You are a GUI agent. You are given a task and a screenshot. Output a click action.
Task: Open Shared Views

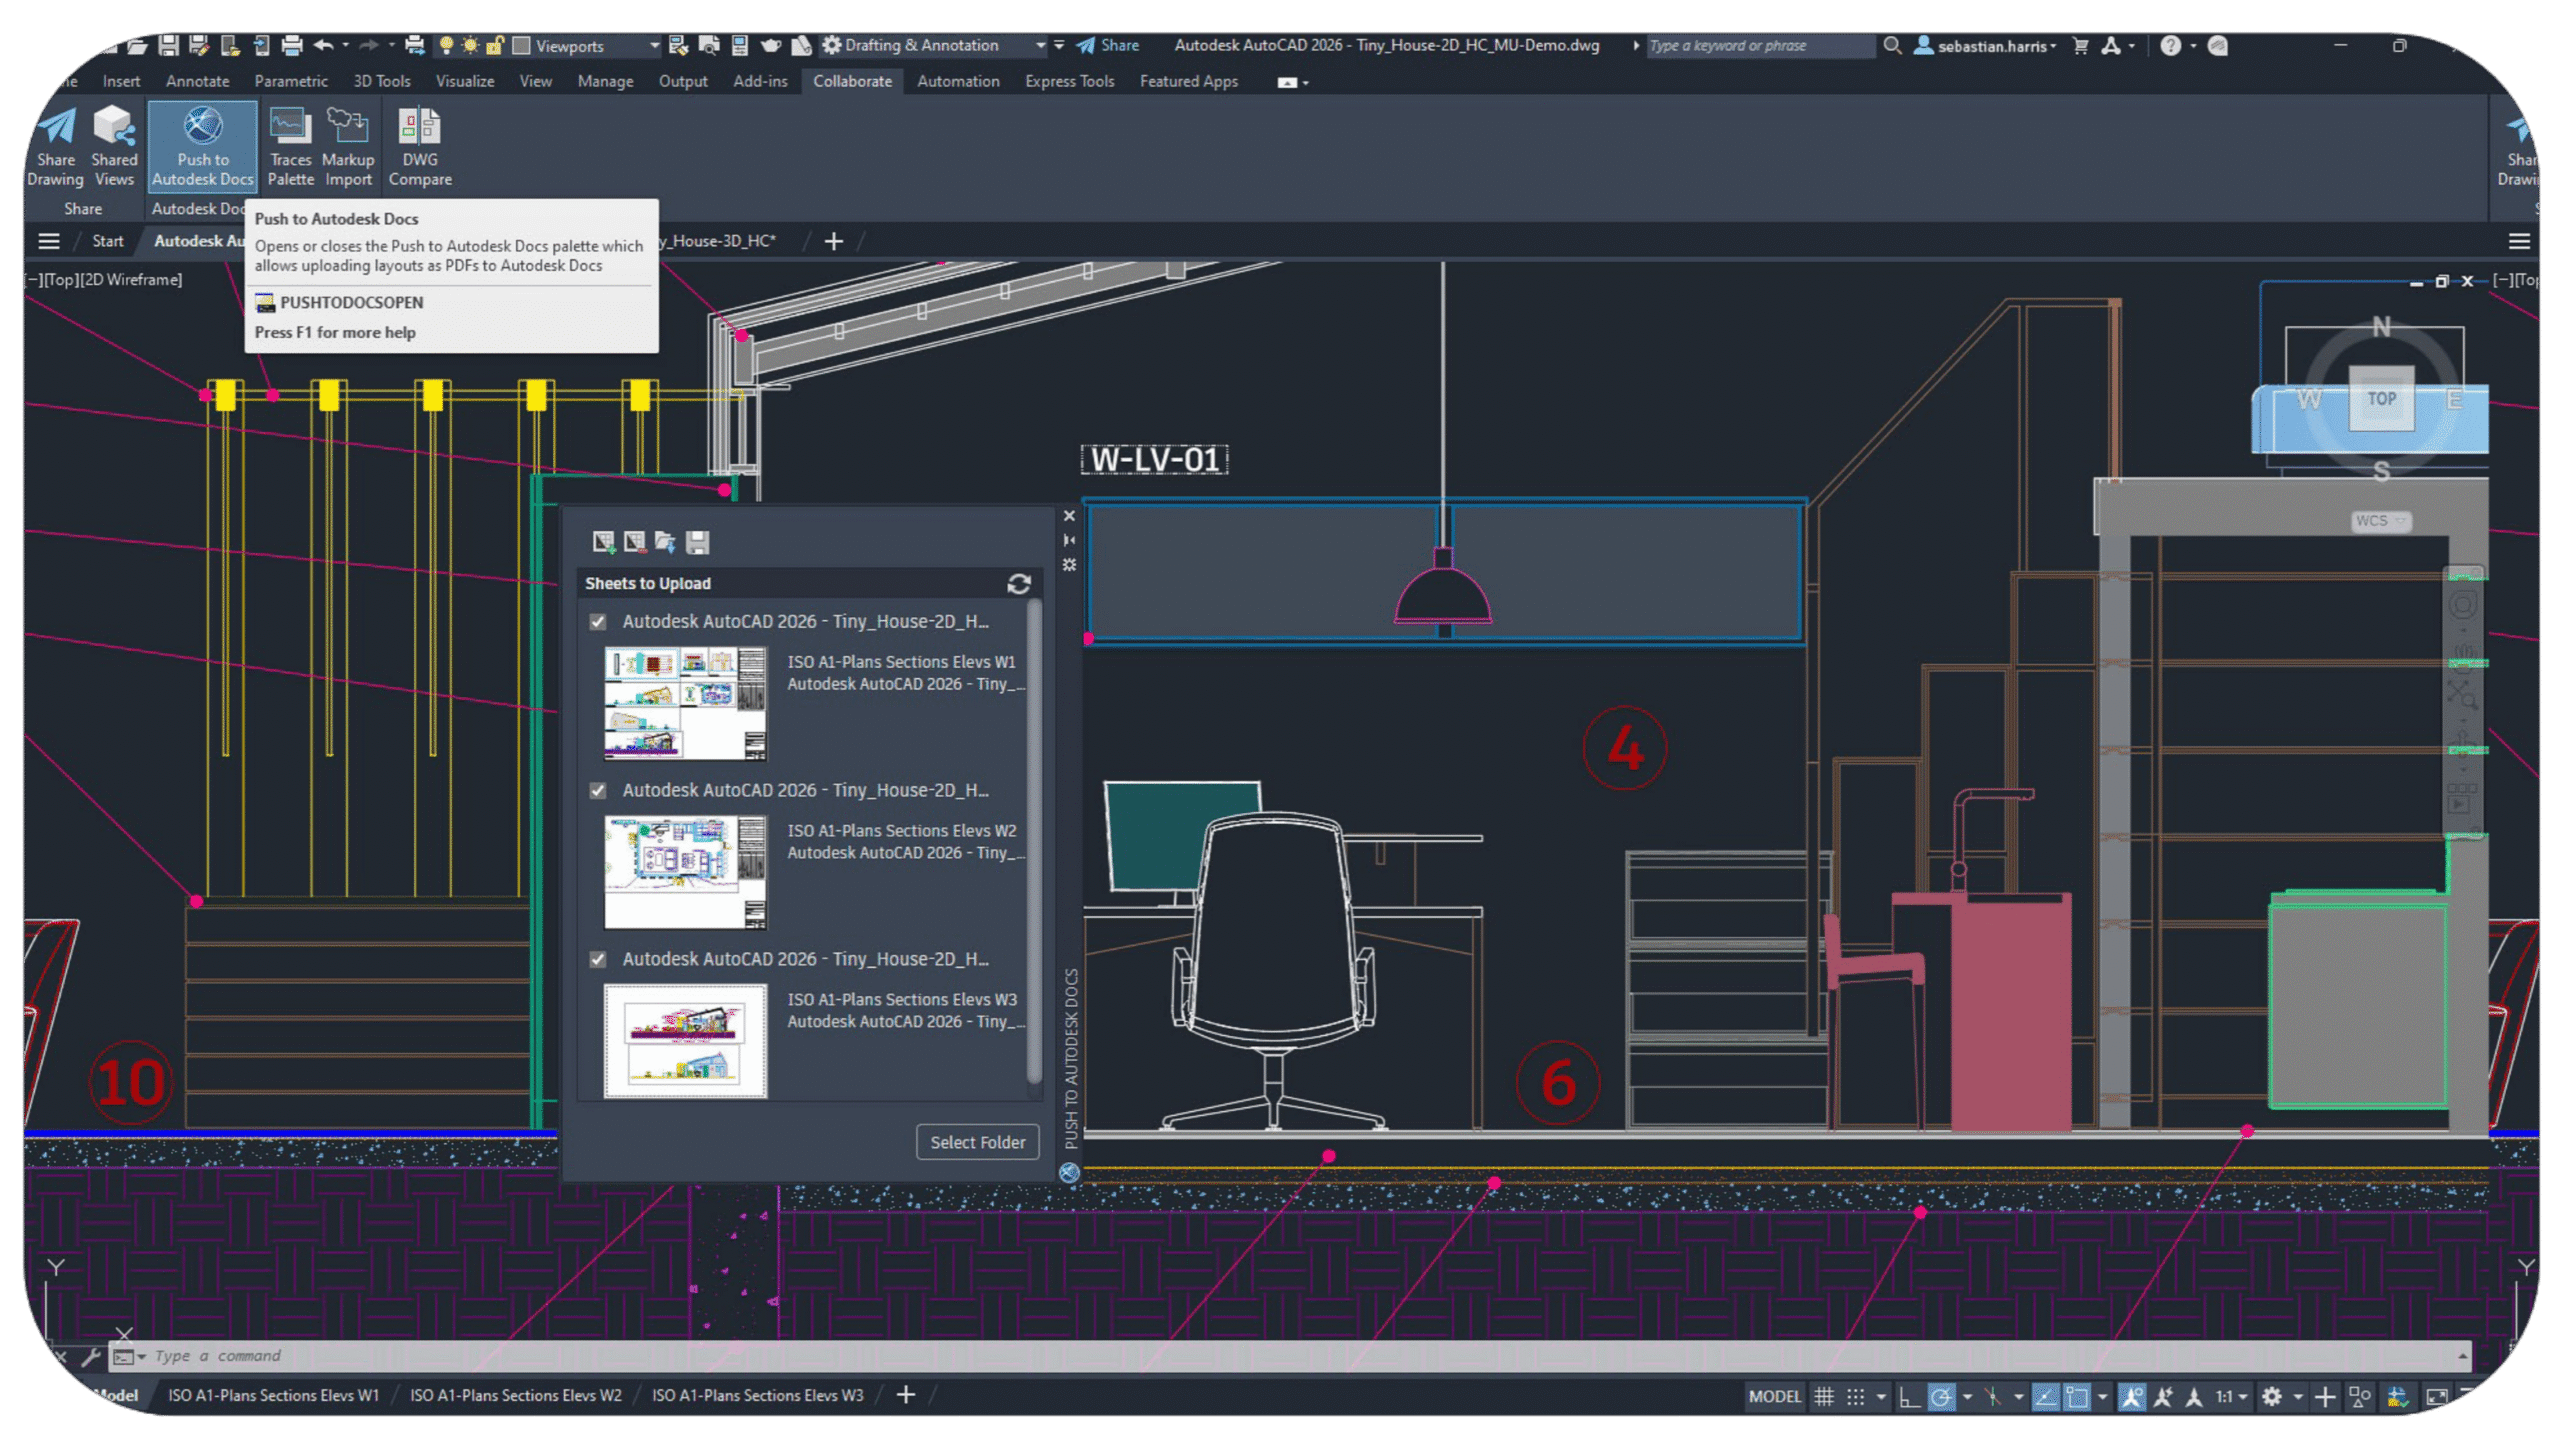click(114, 145)
